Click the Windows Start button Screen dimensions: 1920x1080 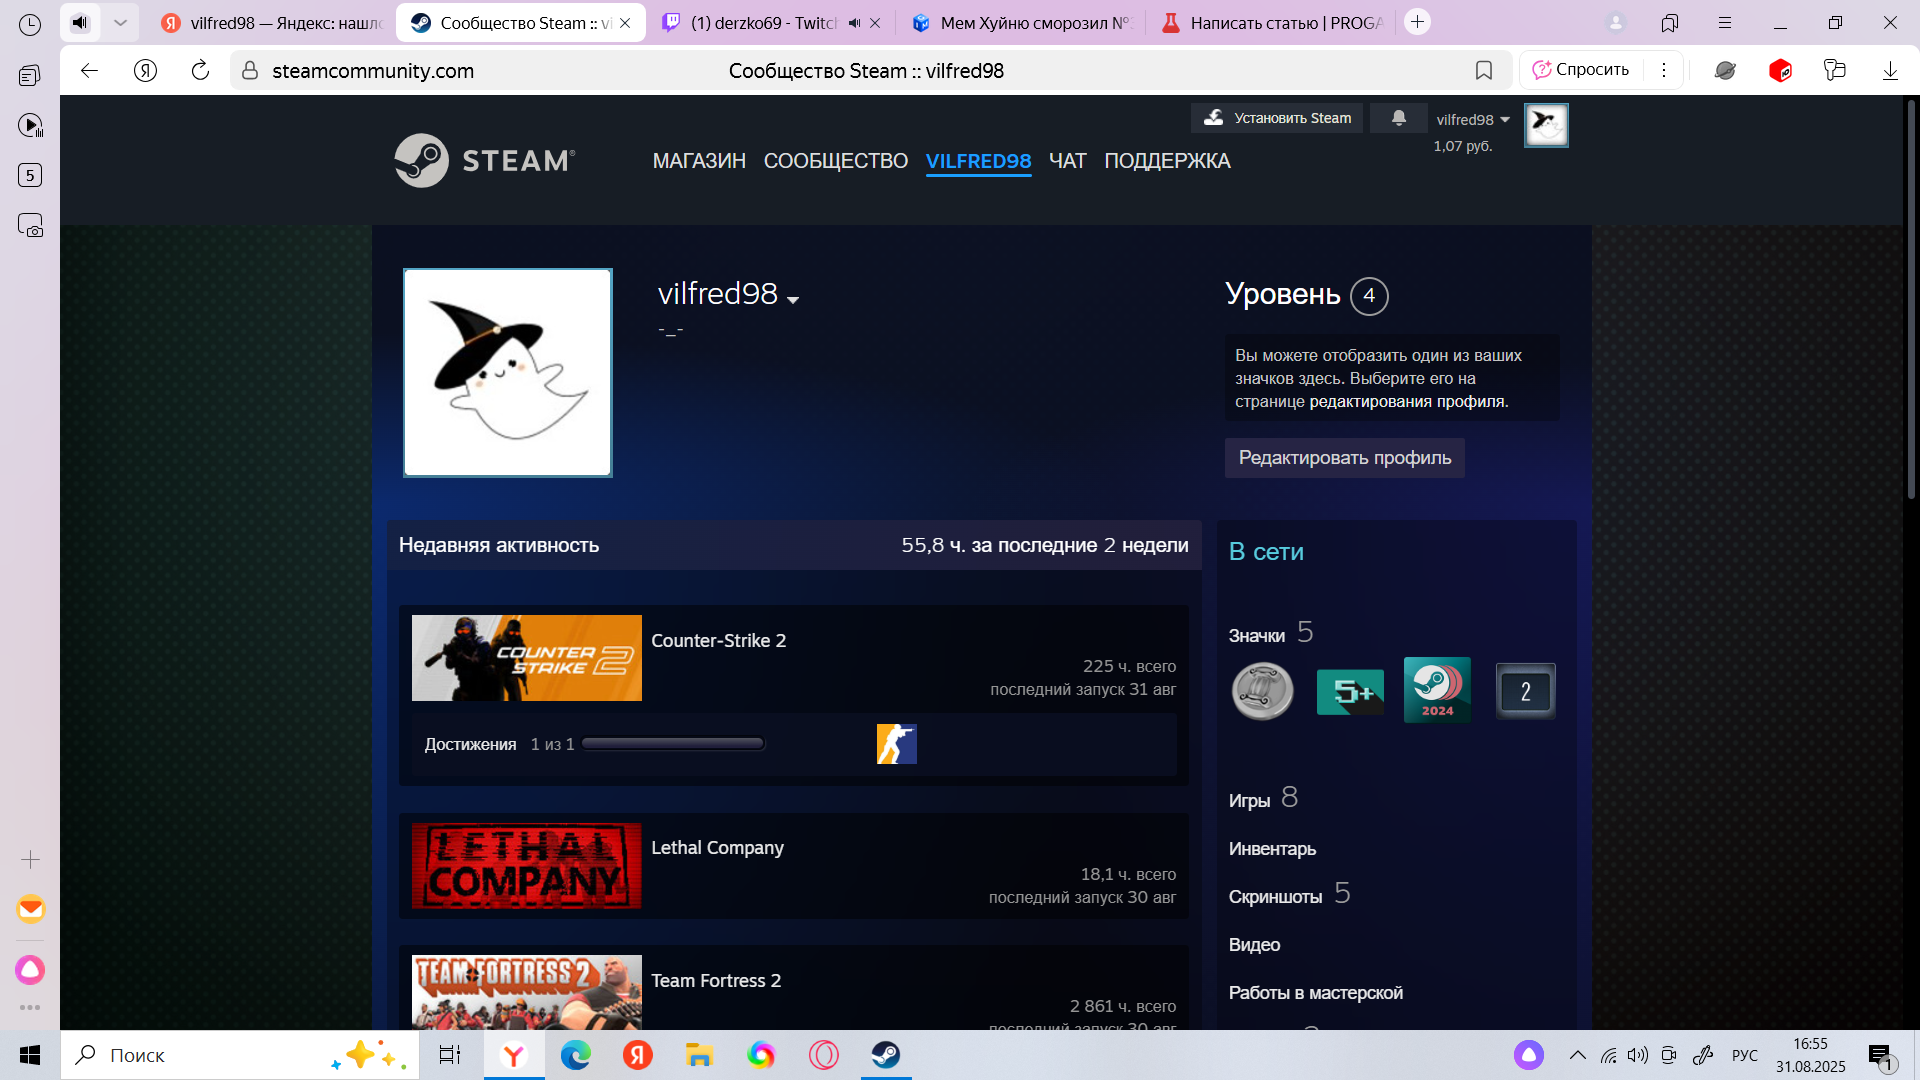coord(30,1055)
